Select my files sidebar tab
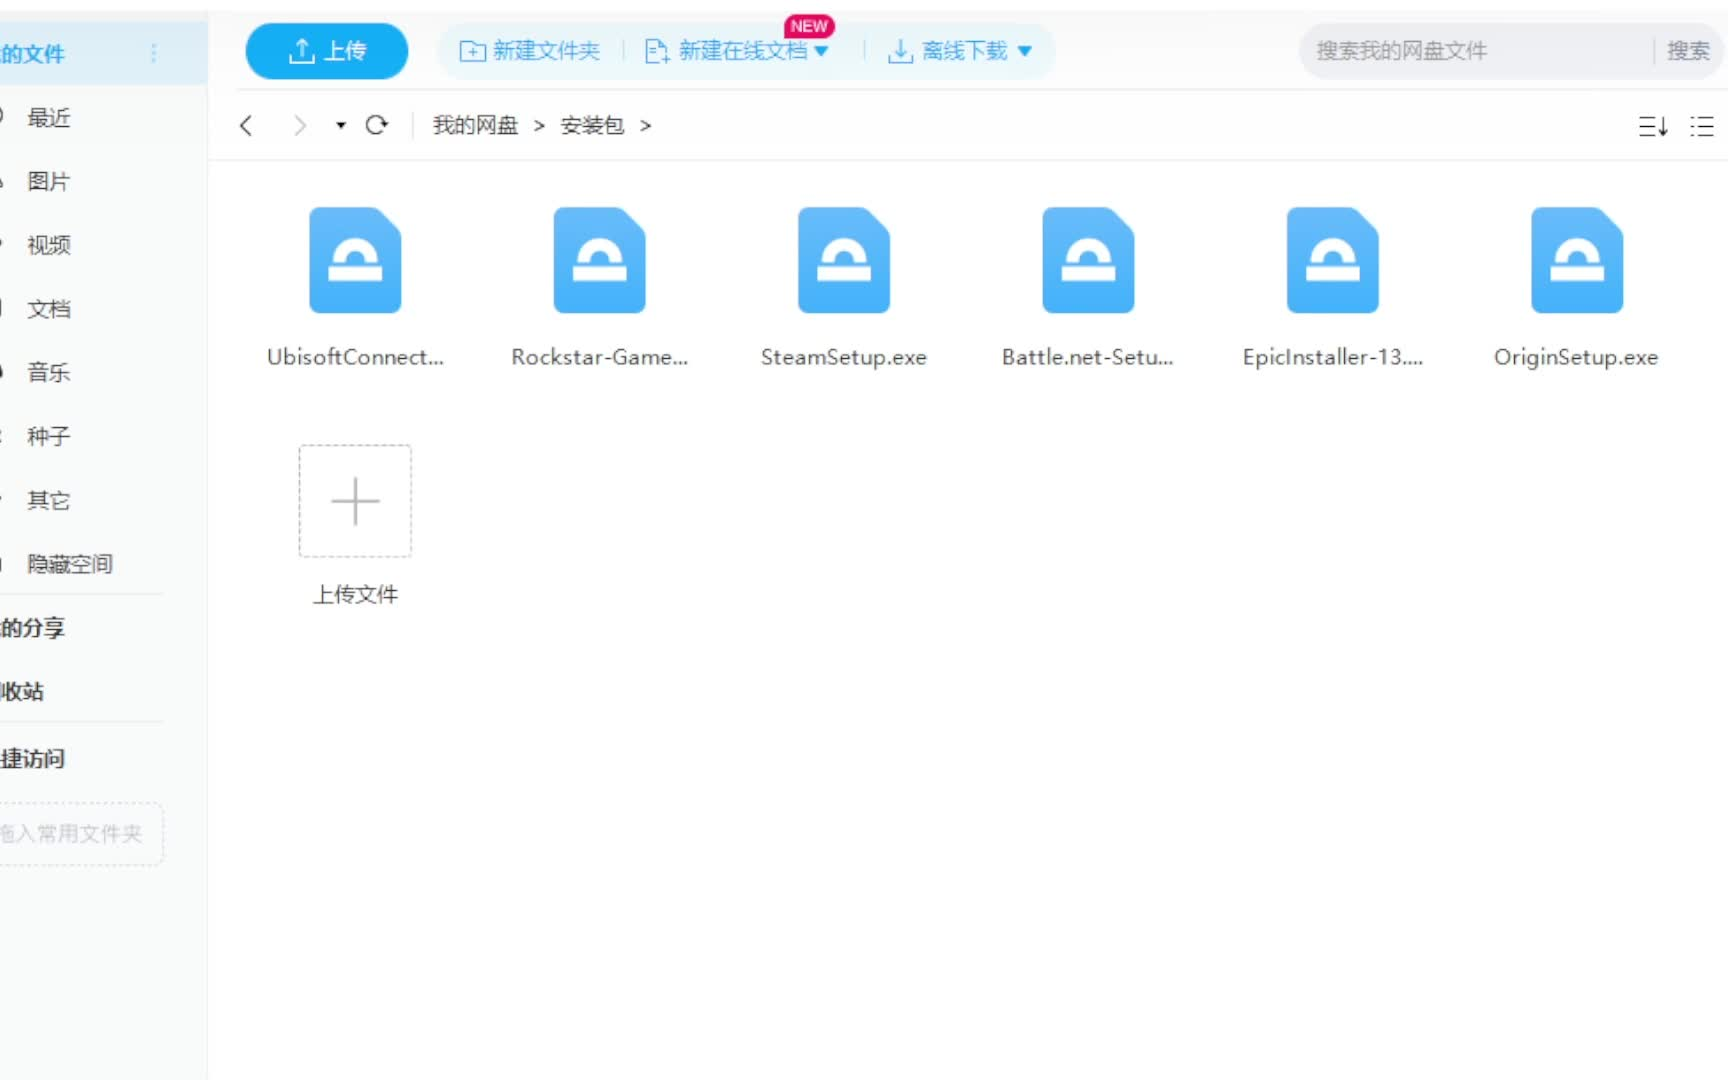This screenshot has height=1080, width=1728. [x=103, y=53]
